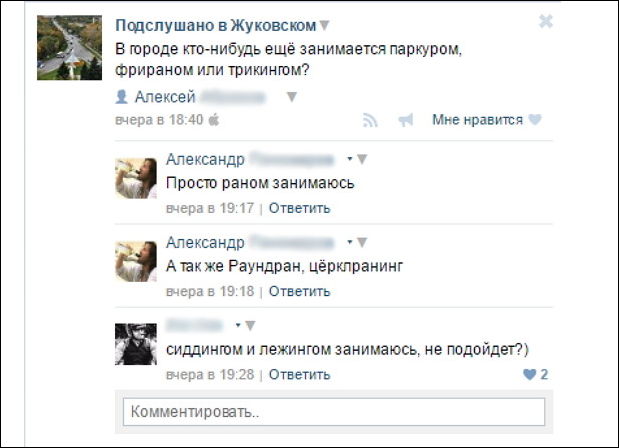Click the person icon before Алексей
This screenshot has width=619, height=448.
pyautogui.click(x=122, y=97)
